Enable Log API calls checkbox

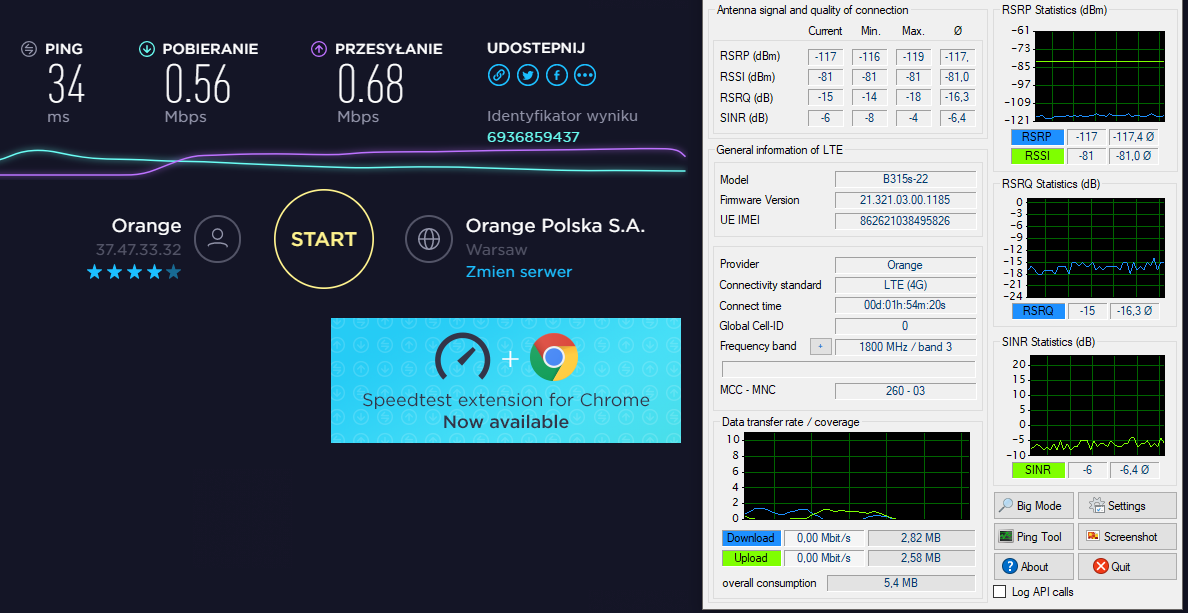pos(999,592)
